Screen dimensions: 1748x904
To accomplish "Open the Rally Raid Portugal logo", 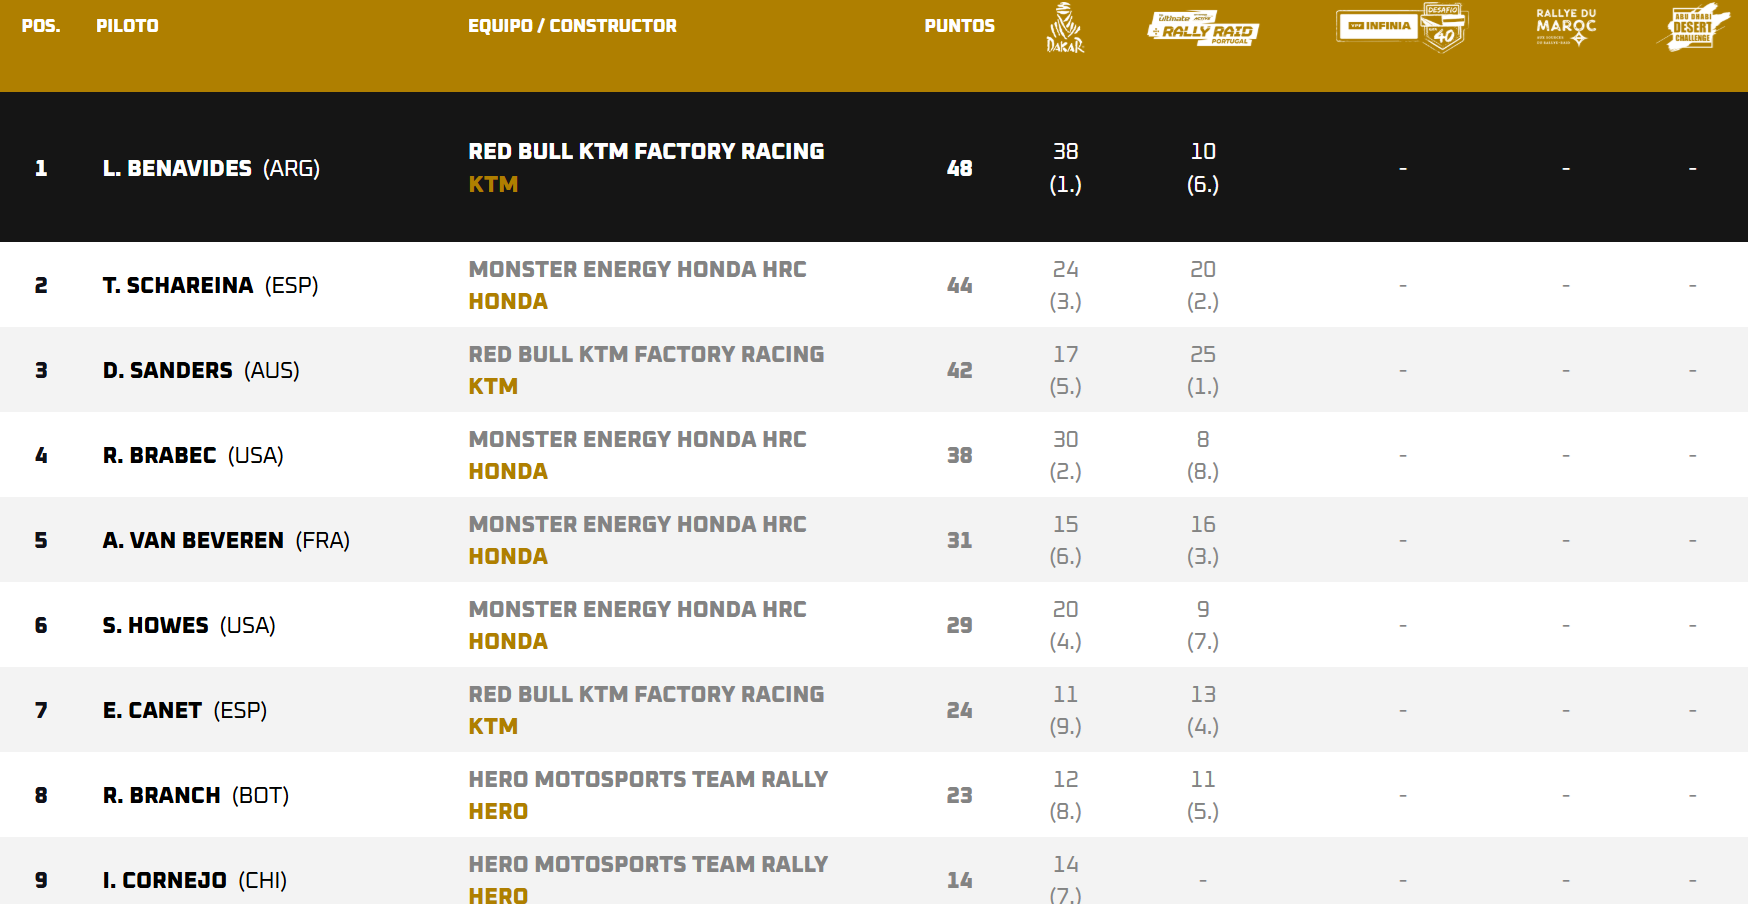I will [x=1203, y=28].
